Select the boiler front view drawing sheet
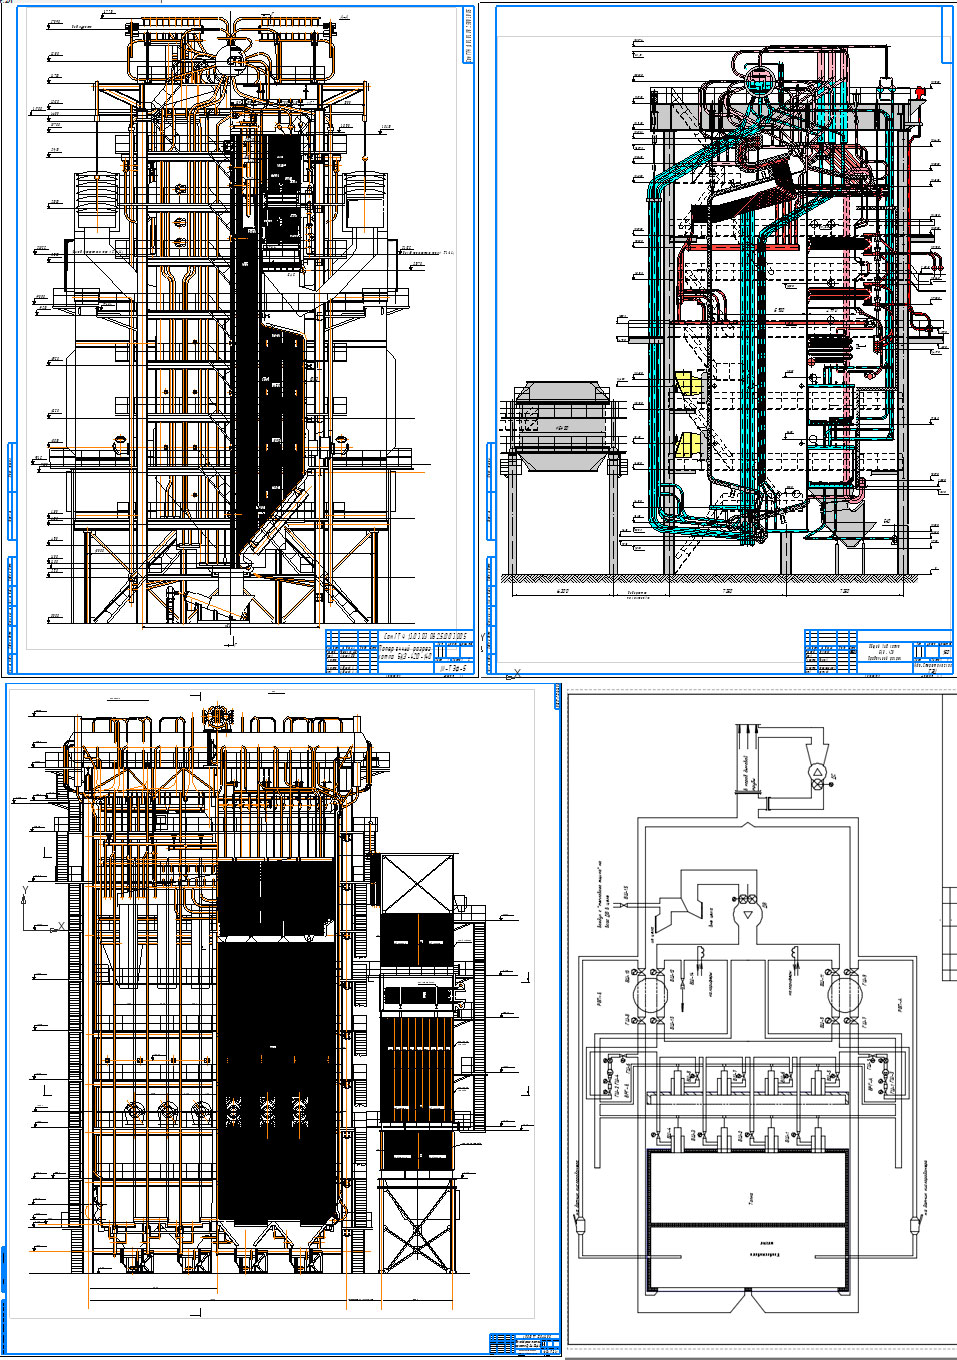The width and height of the screenshot is (957, 1360). click(x=283, y=1021)
